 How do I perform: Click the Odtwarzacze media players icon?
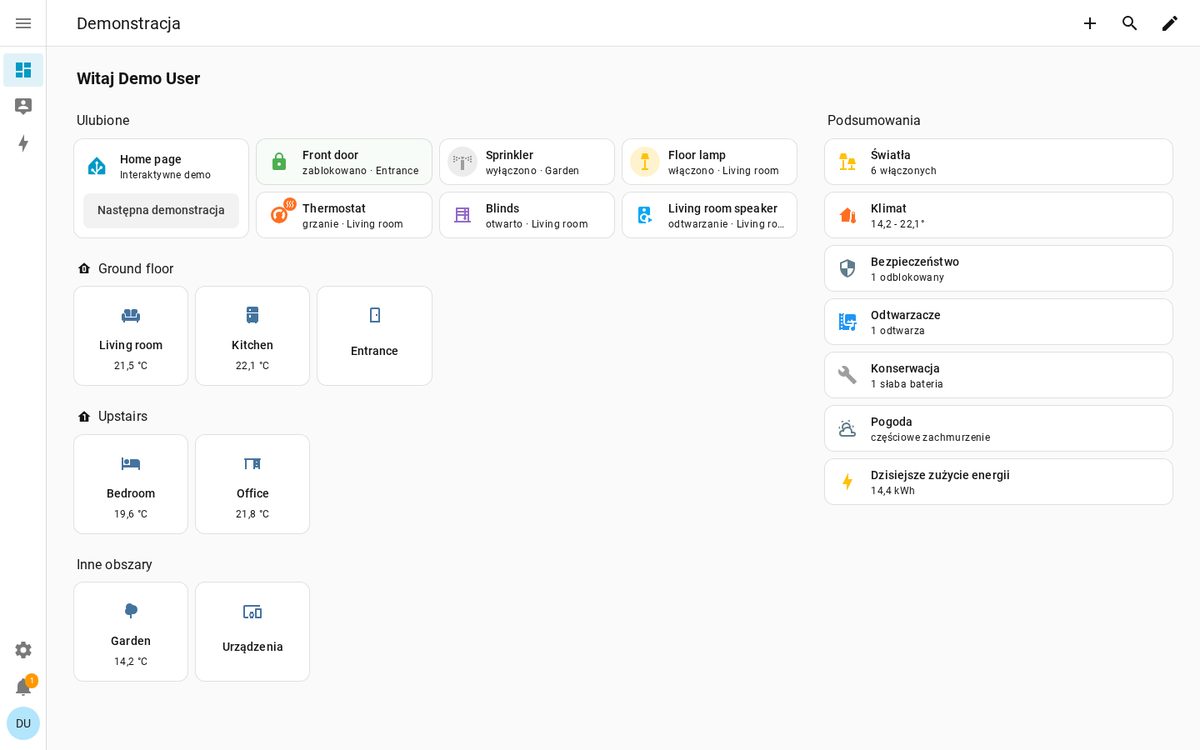(847, 322)
